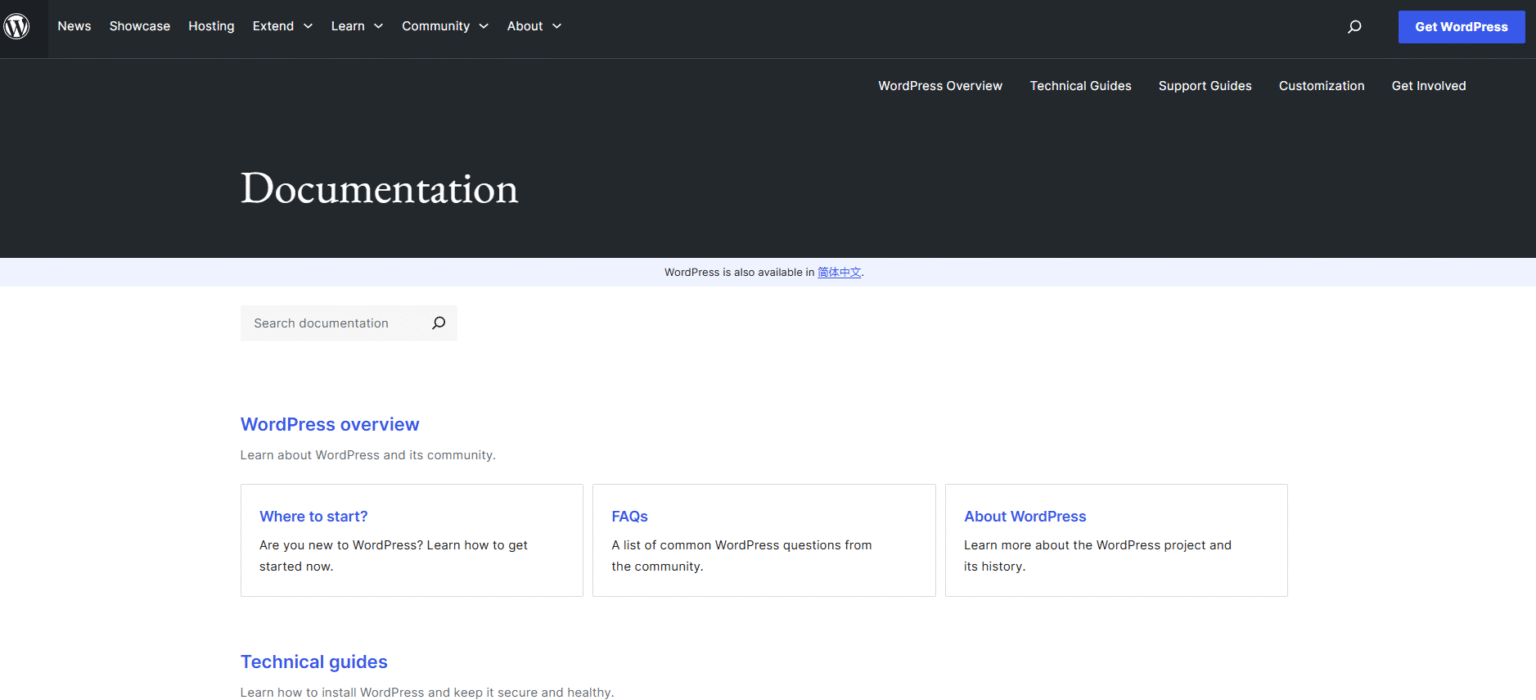Click 'Learn about WordPress and its community.' text
This screenshot has height=700, width=1536.
click(x=368, y=455)
